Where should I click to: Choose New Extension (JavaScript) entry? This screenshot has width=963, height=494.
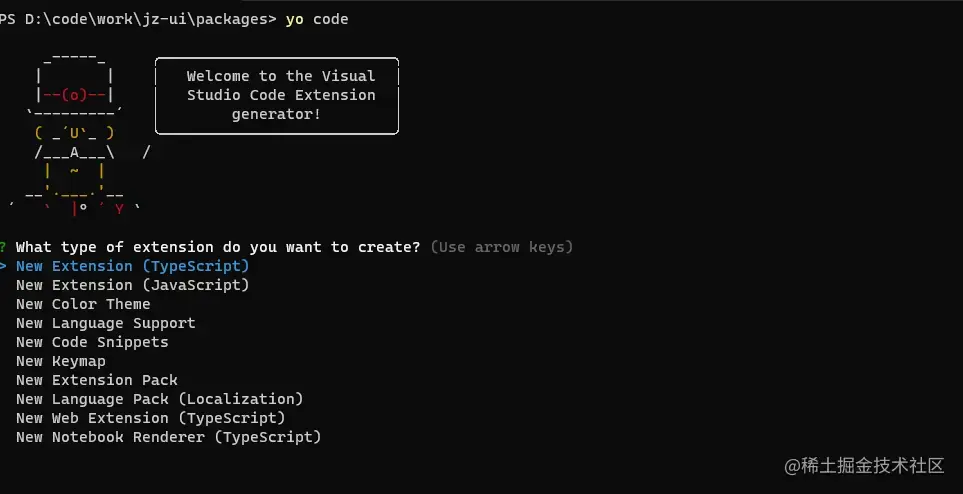click(132, 285)
